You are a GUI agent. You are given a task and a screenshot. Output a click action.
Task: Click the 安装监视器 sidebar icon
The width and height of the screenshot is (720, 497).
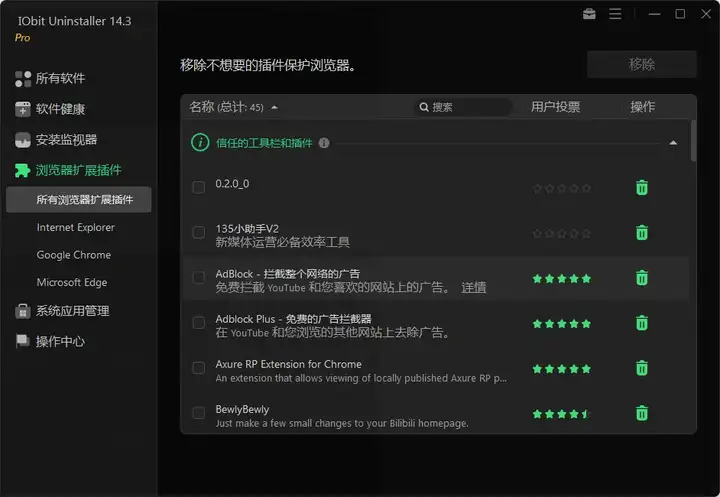point(23,140)
